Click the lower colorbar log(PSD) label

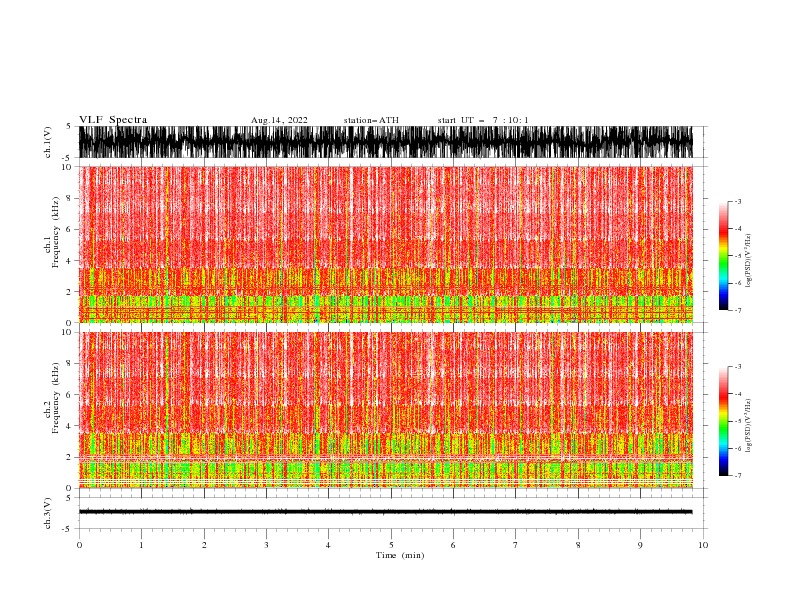[x=748, y=426]
